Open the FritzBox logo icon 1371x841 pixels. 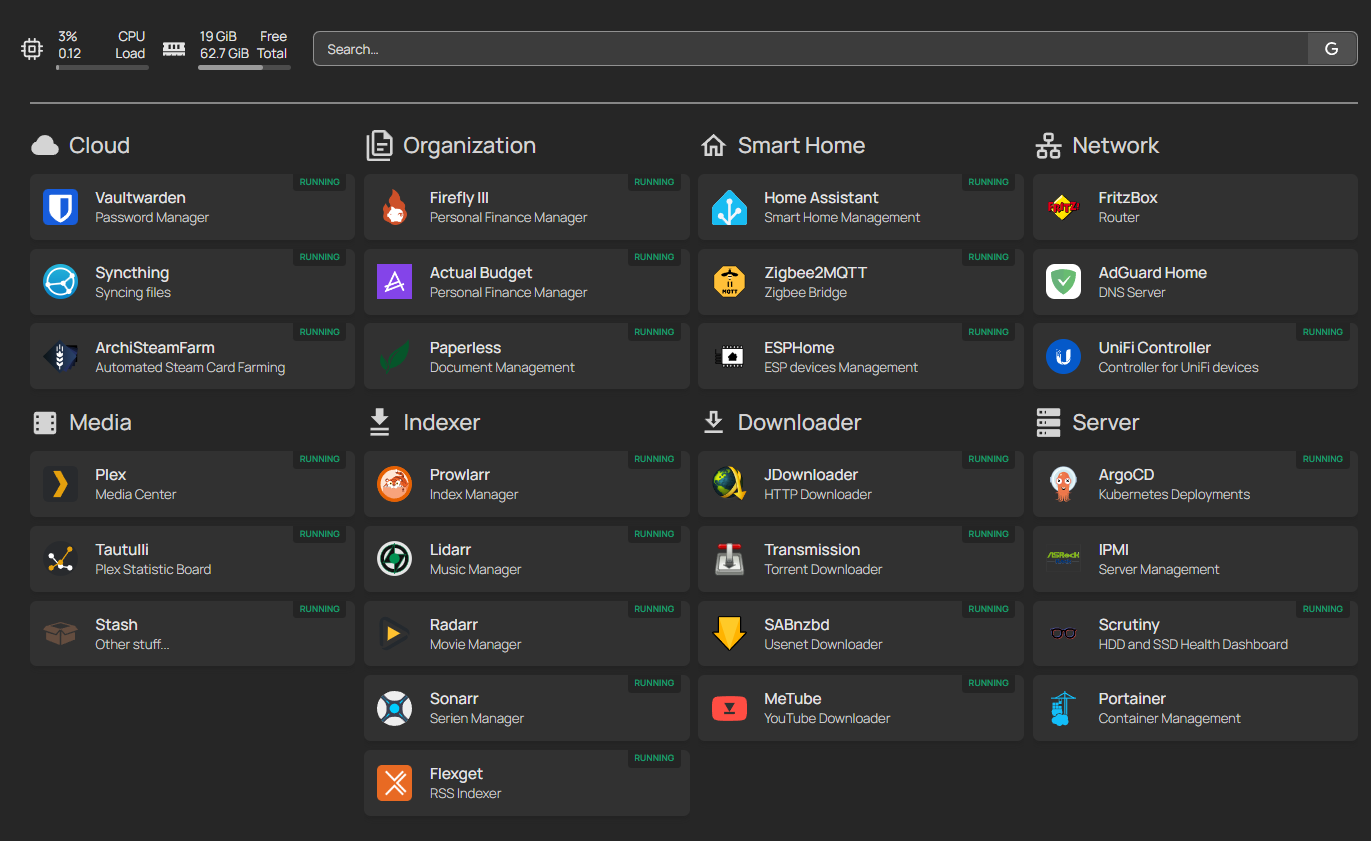tap(1063, 207)
